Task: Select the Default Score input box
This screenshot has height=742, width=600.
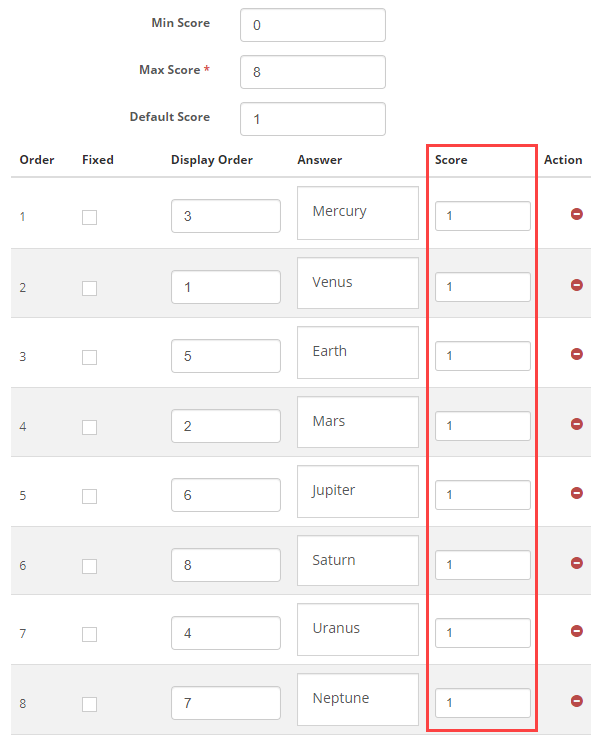Action: (312, 119)
